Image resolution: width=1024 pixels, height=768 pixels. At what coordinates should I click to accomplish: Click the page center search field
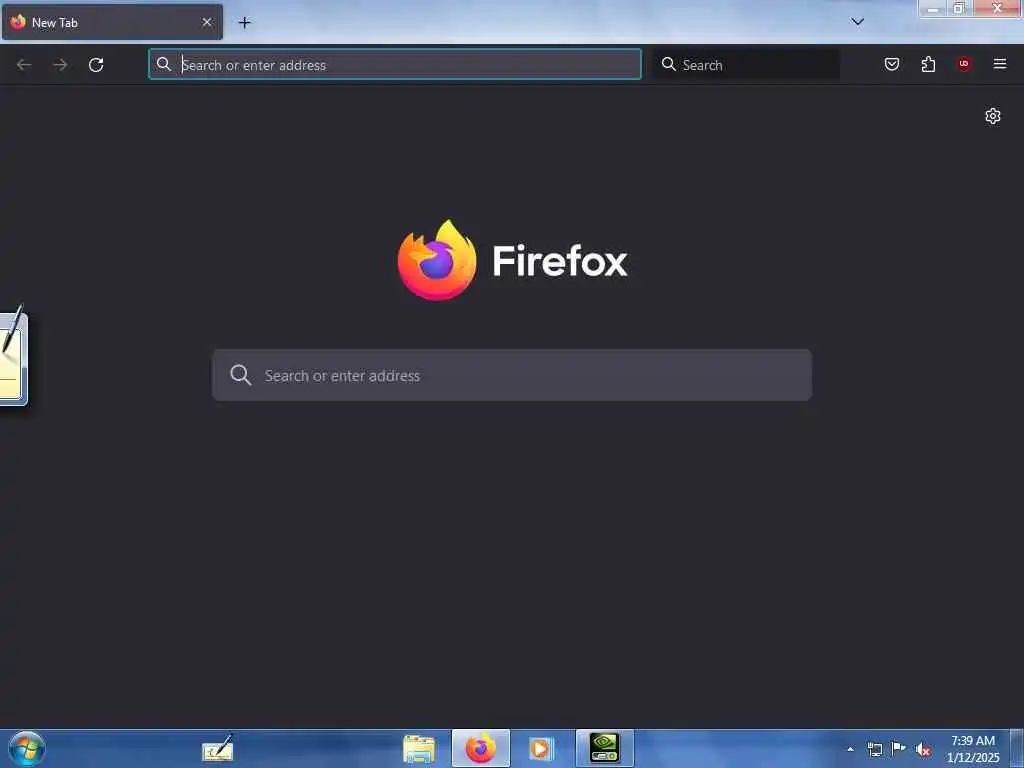click(x=512, y=375)
